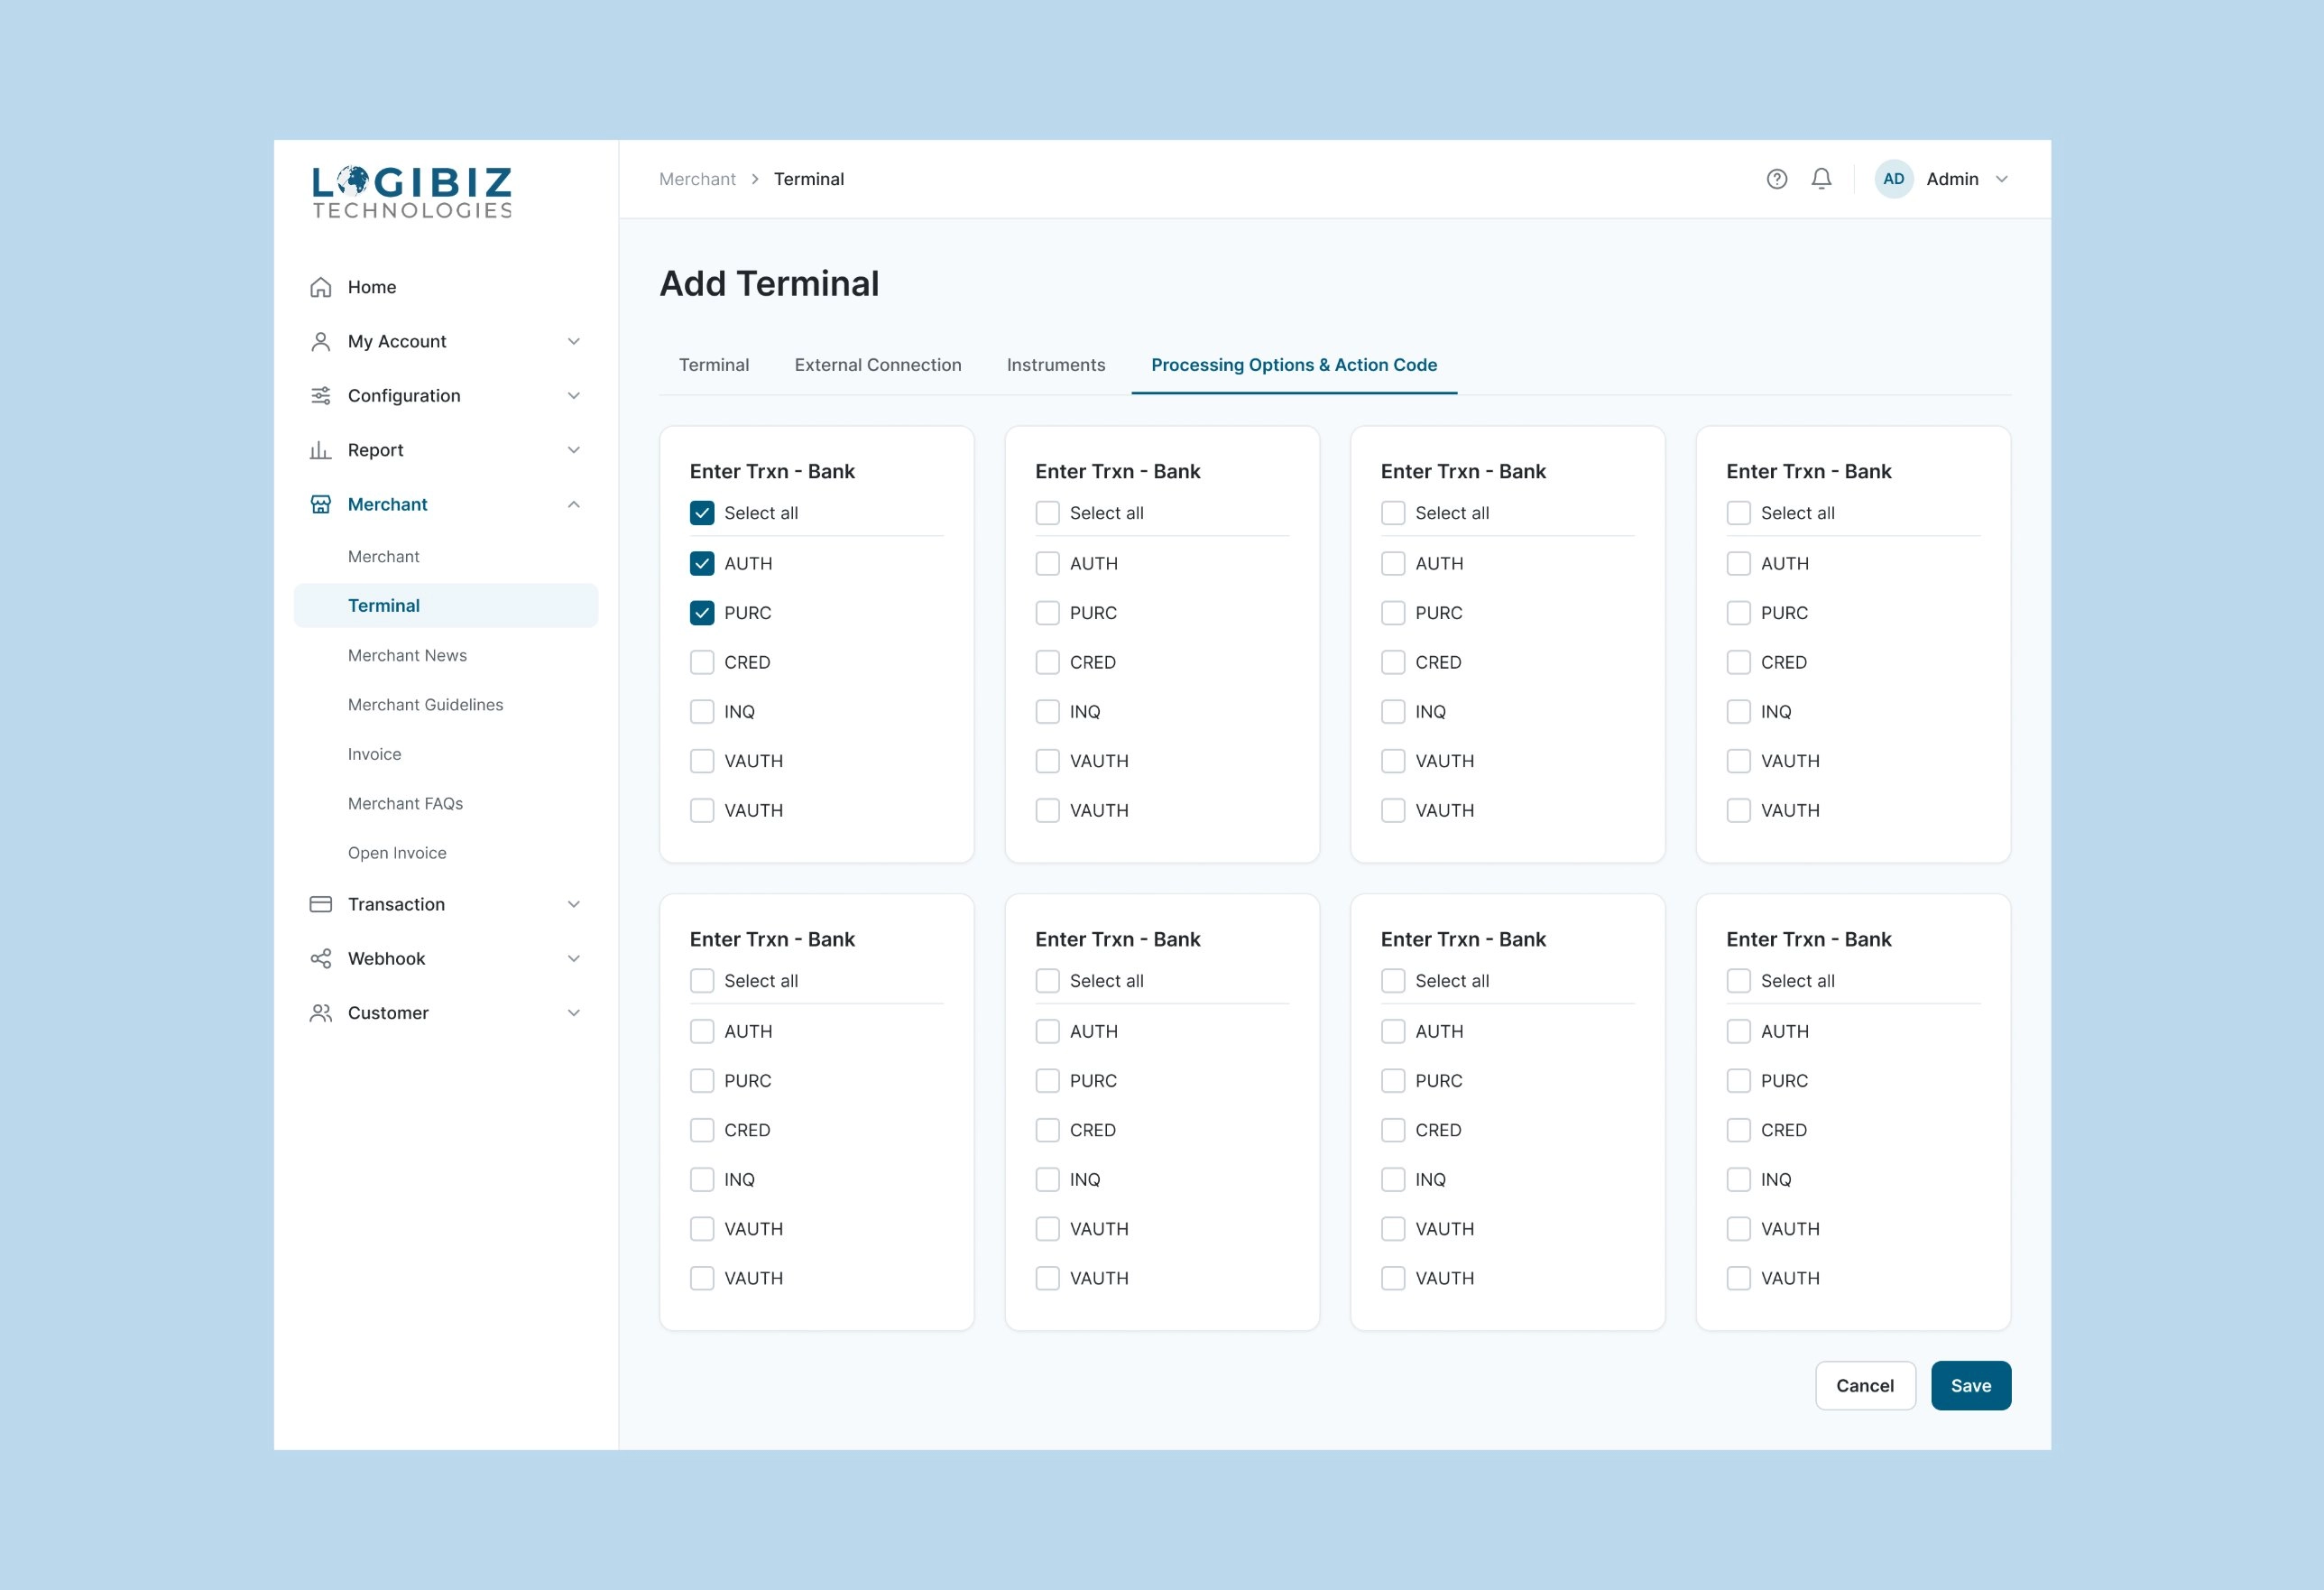
Task: Expand Report menu chevron
Action: pyautogui.click(x=574, y=450)
